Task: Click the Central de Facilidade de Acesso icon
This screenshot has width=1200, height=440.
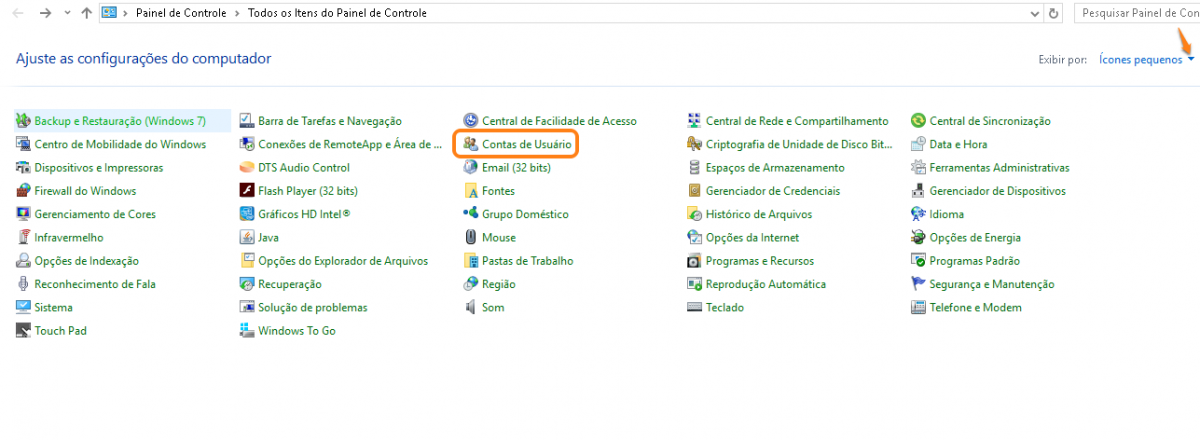Action: pyautogui.click(x=471, y=121)
